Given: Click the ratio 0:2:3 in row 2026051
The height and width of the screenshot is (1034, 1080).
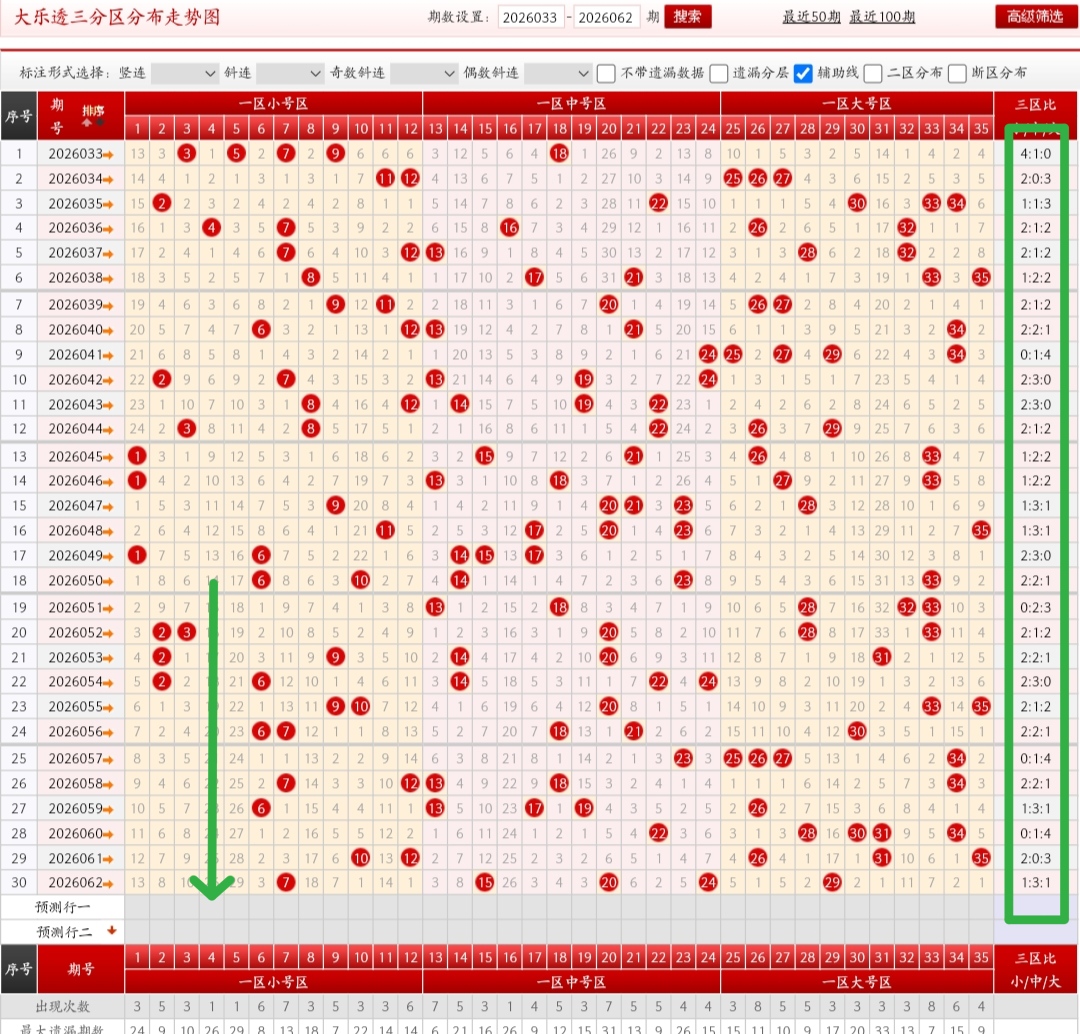Looking at the screenshot, I should point(1035,608).
